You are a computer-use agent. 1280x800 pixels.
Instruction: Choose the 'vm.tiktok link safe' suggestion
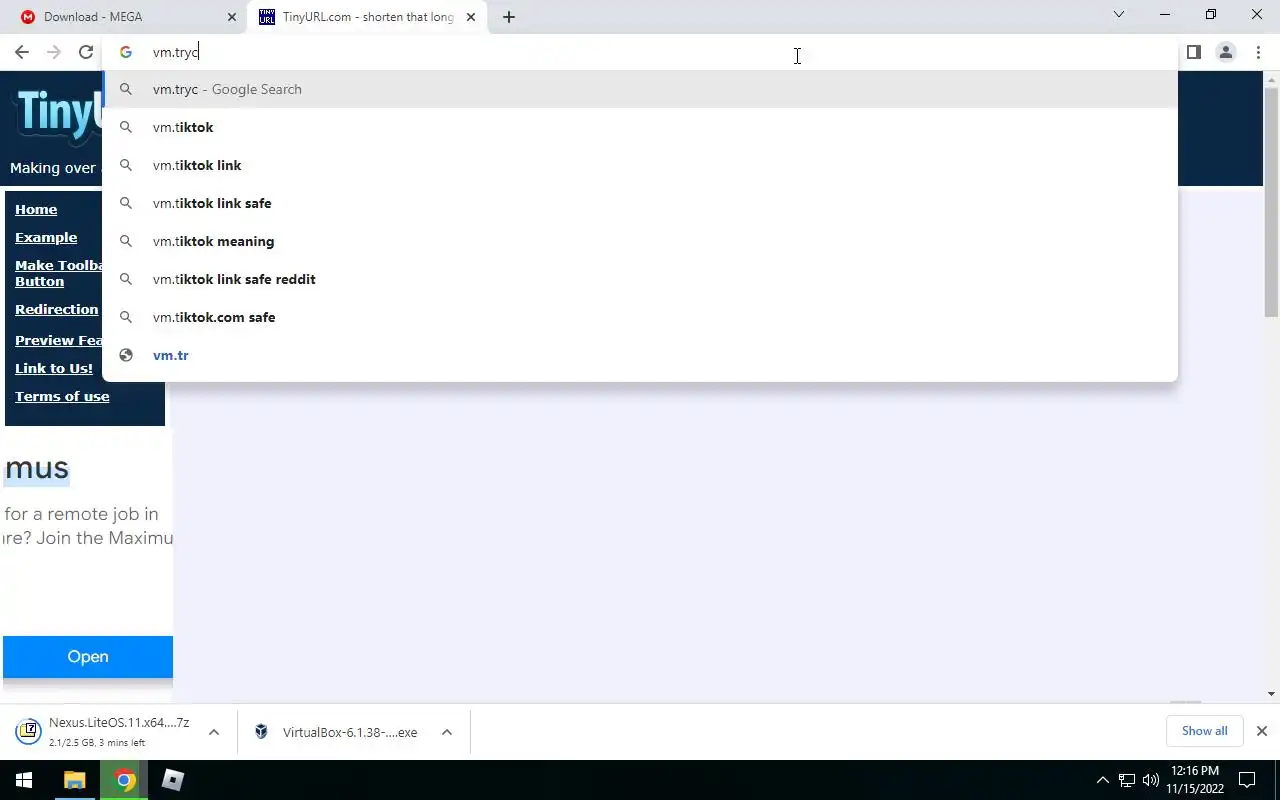click(640, 203)
